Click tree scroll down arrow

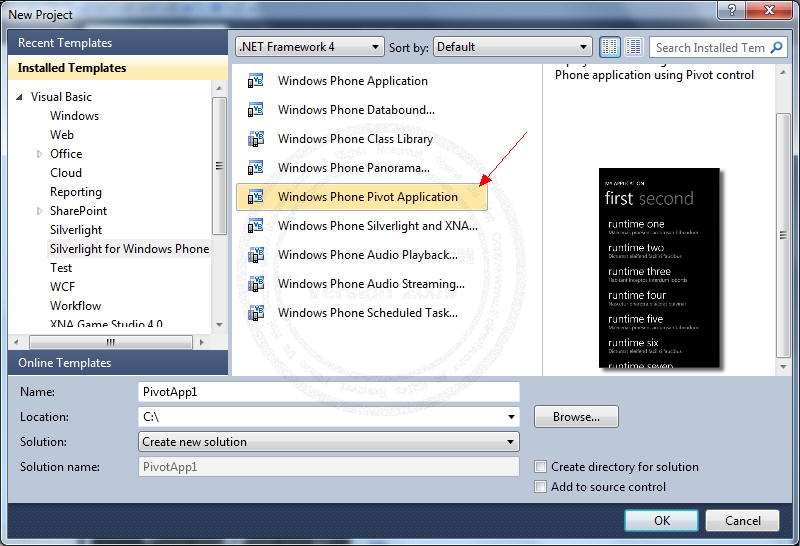pyautogui.click(x=219, y=325)
